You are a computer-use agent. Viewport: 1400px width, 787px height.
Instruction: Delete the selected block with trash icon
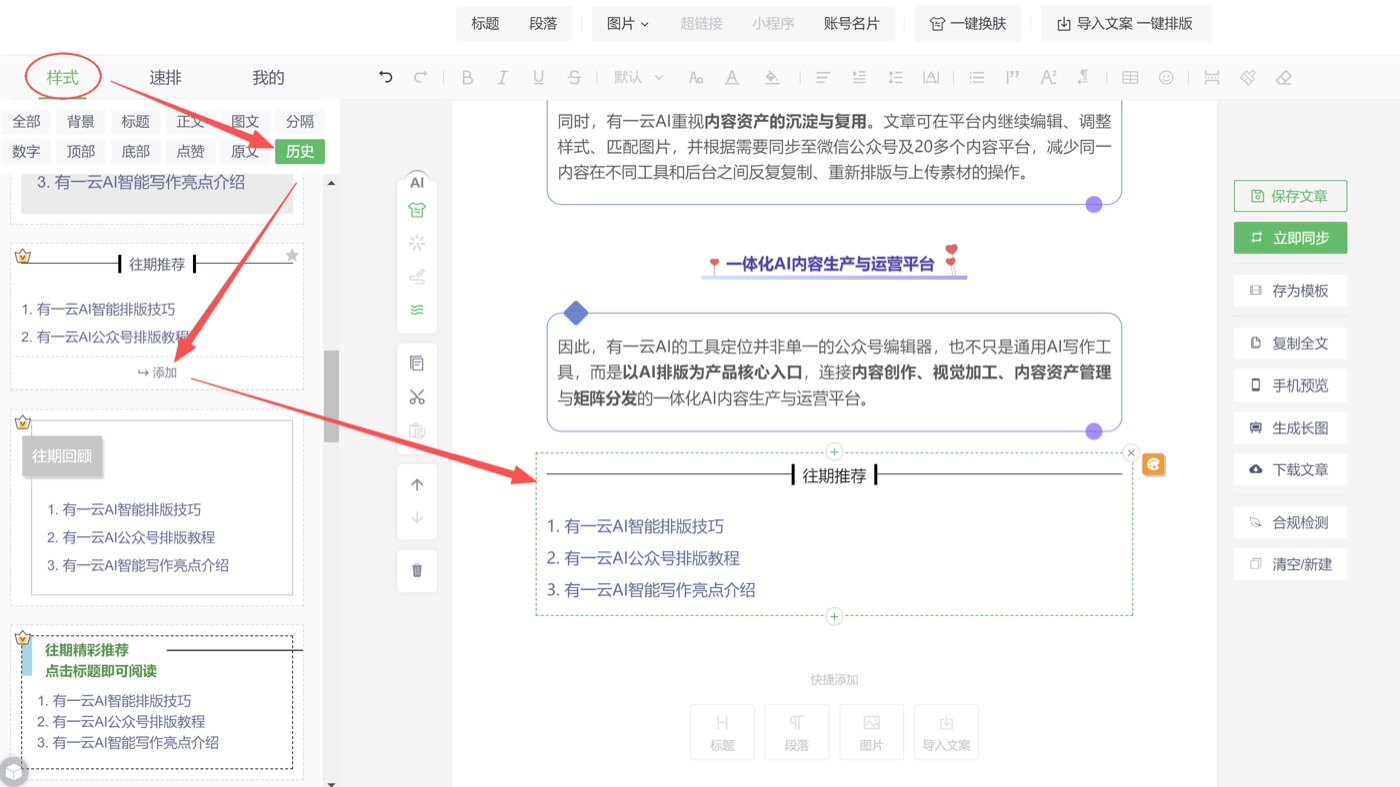[417, 571]
